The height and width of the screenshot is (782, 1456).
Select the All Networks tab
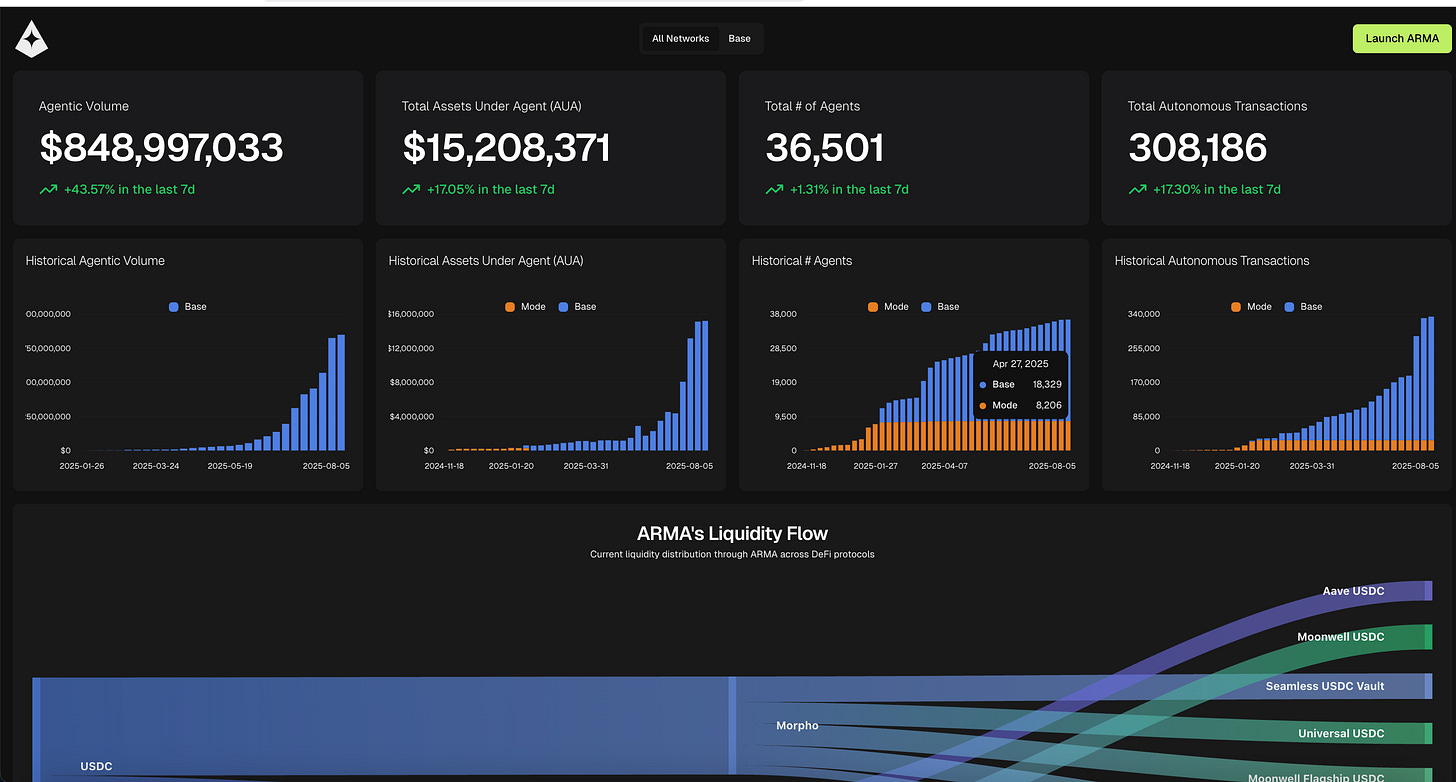tap(680, 39)
